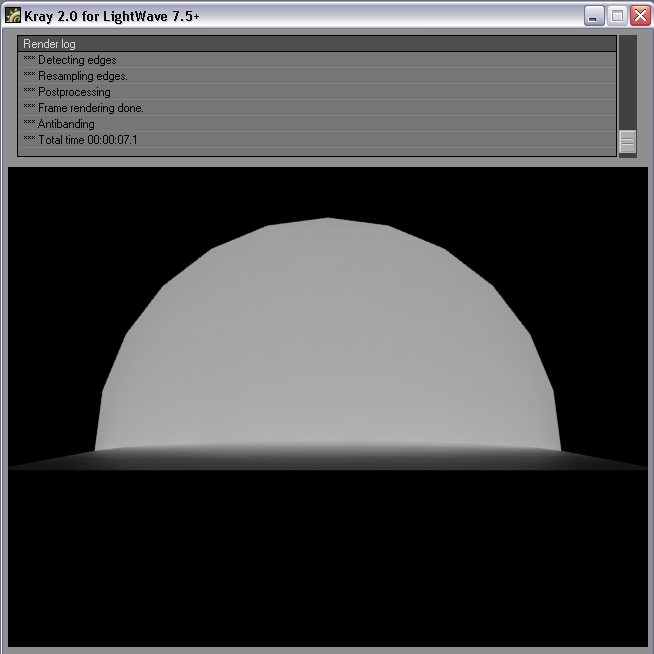Click the 'Antibanding' log entry

click(66, 124)
